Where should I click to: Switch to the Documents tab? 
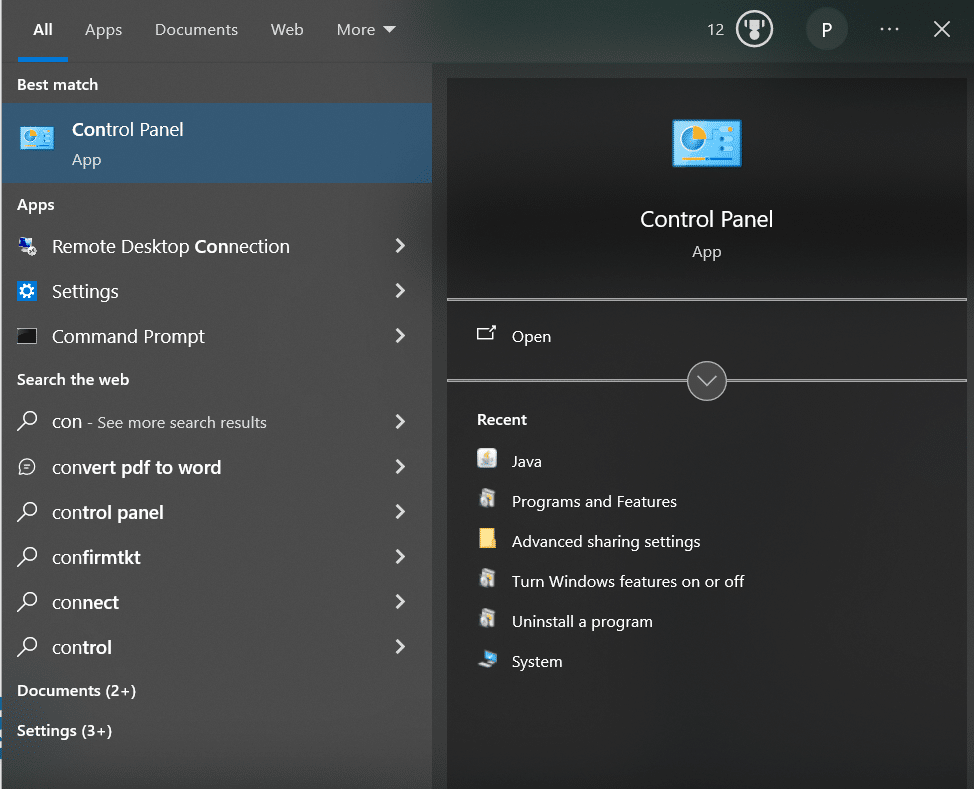[x=196, y=29]
